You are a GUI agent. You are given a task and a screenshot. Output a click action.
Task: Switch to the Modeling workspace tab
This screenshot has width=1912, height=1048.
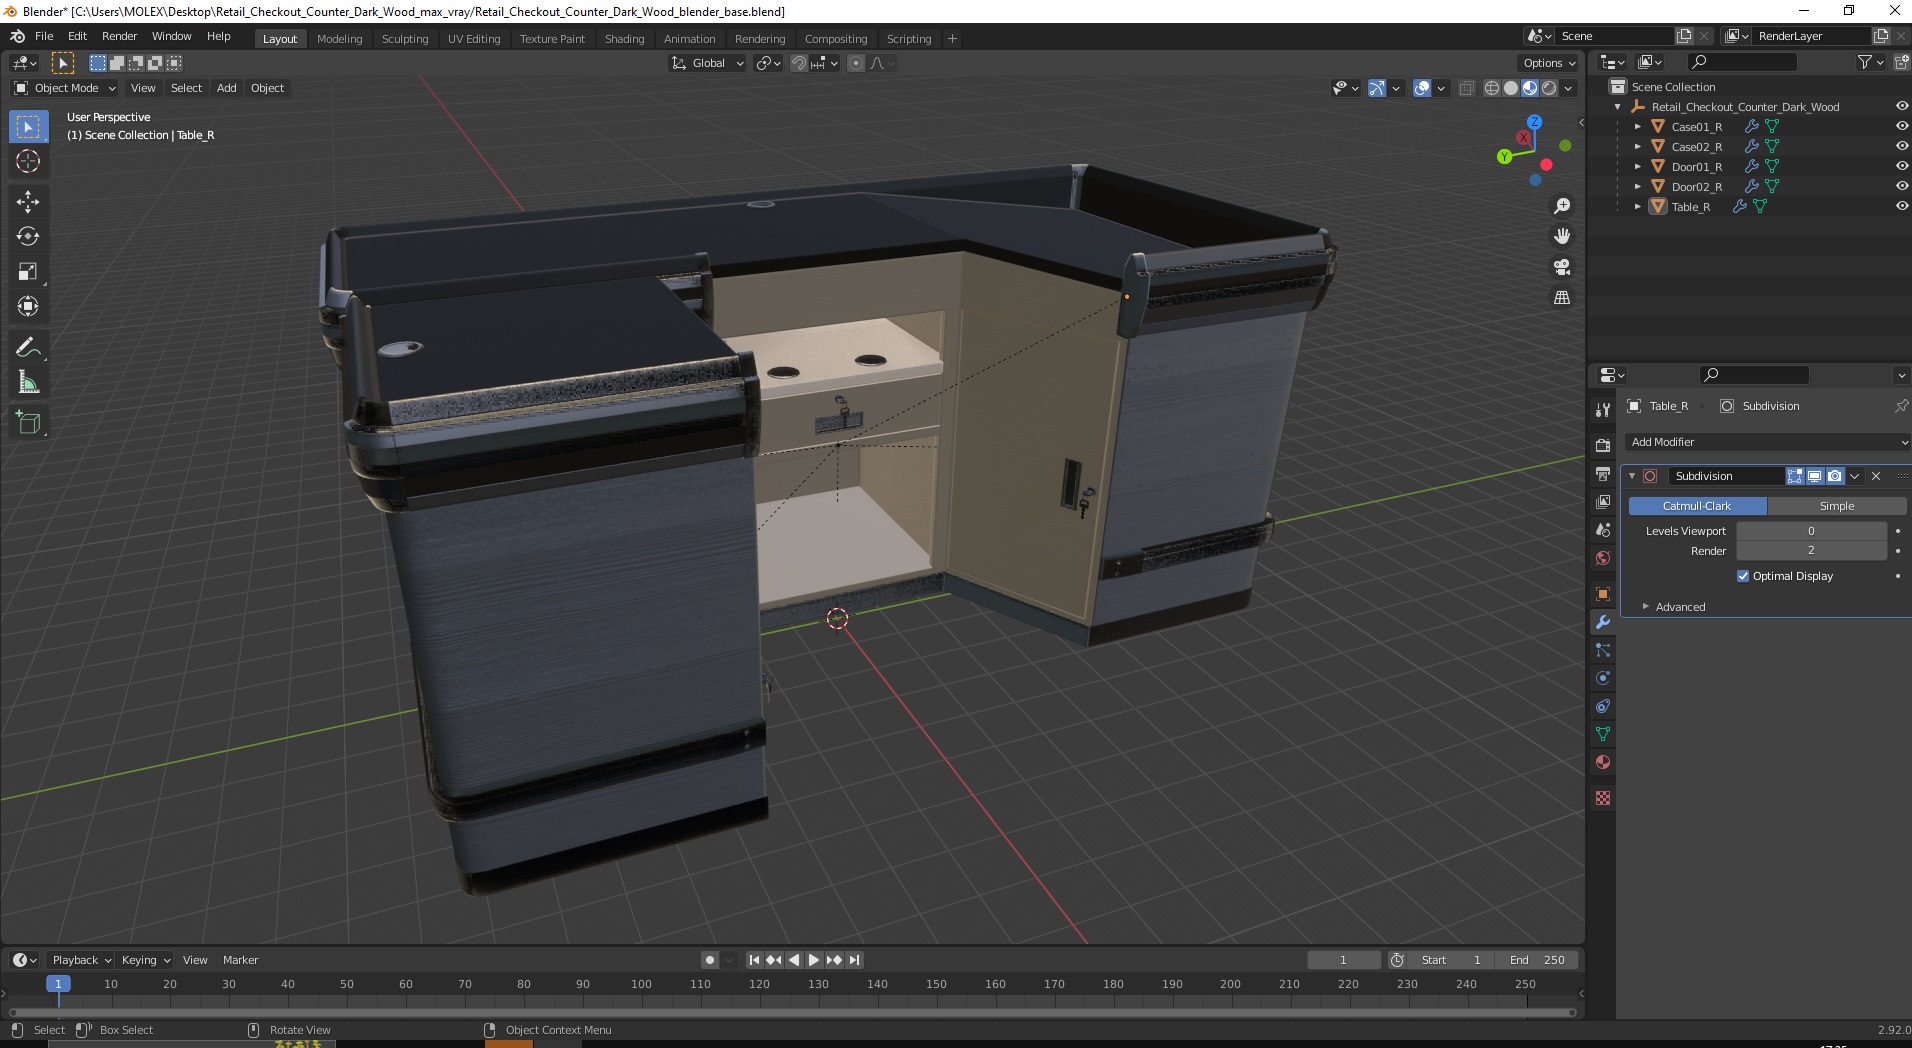339,39
